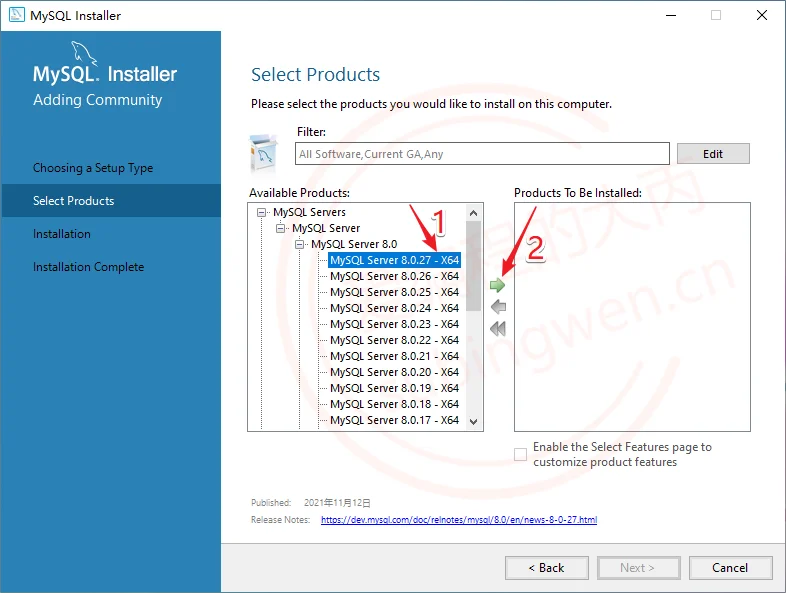Click the scroll-down arrow of Available Products

474,421
